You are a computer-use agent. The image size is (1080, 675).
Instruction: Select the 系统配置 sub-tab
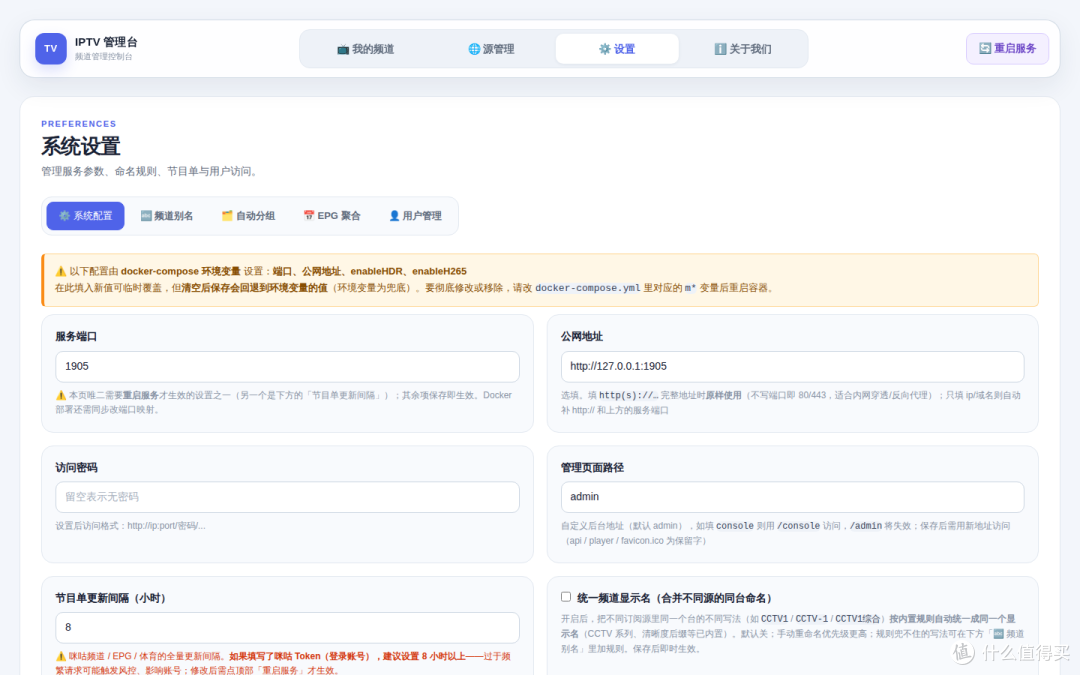(x=85, y=216)
